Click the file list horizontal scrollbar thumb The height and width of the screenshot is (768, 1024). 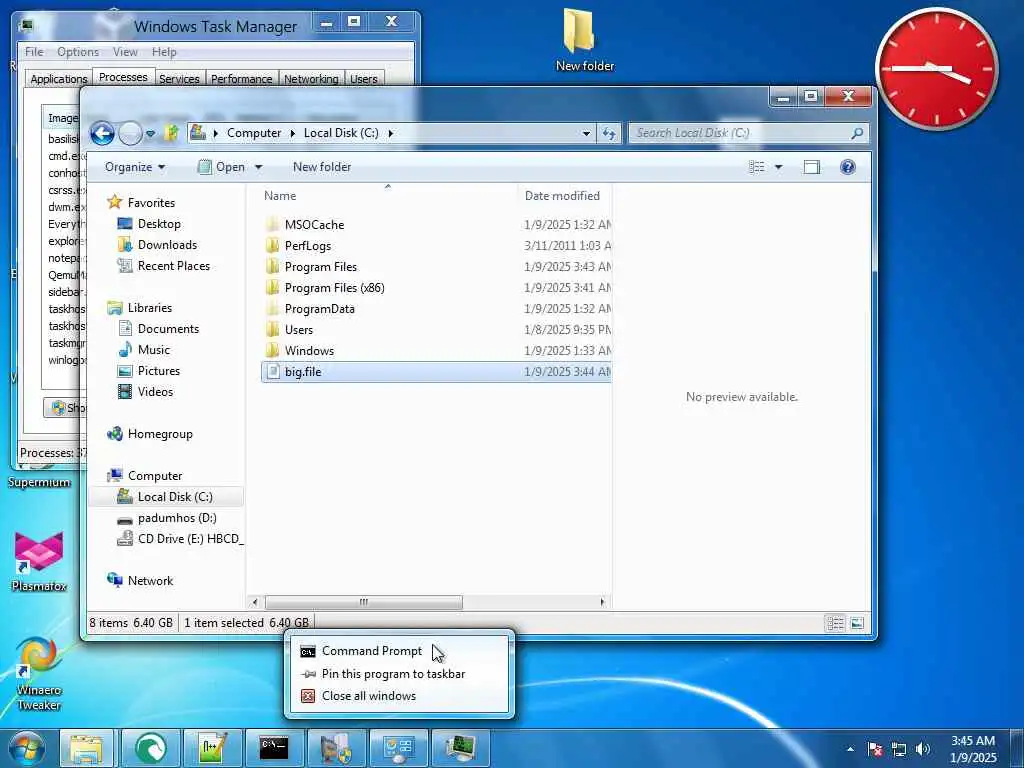(x=364, y=602)
